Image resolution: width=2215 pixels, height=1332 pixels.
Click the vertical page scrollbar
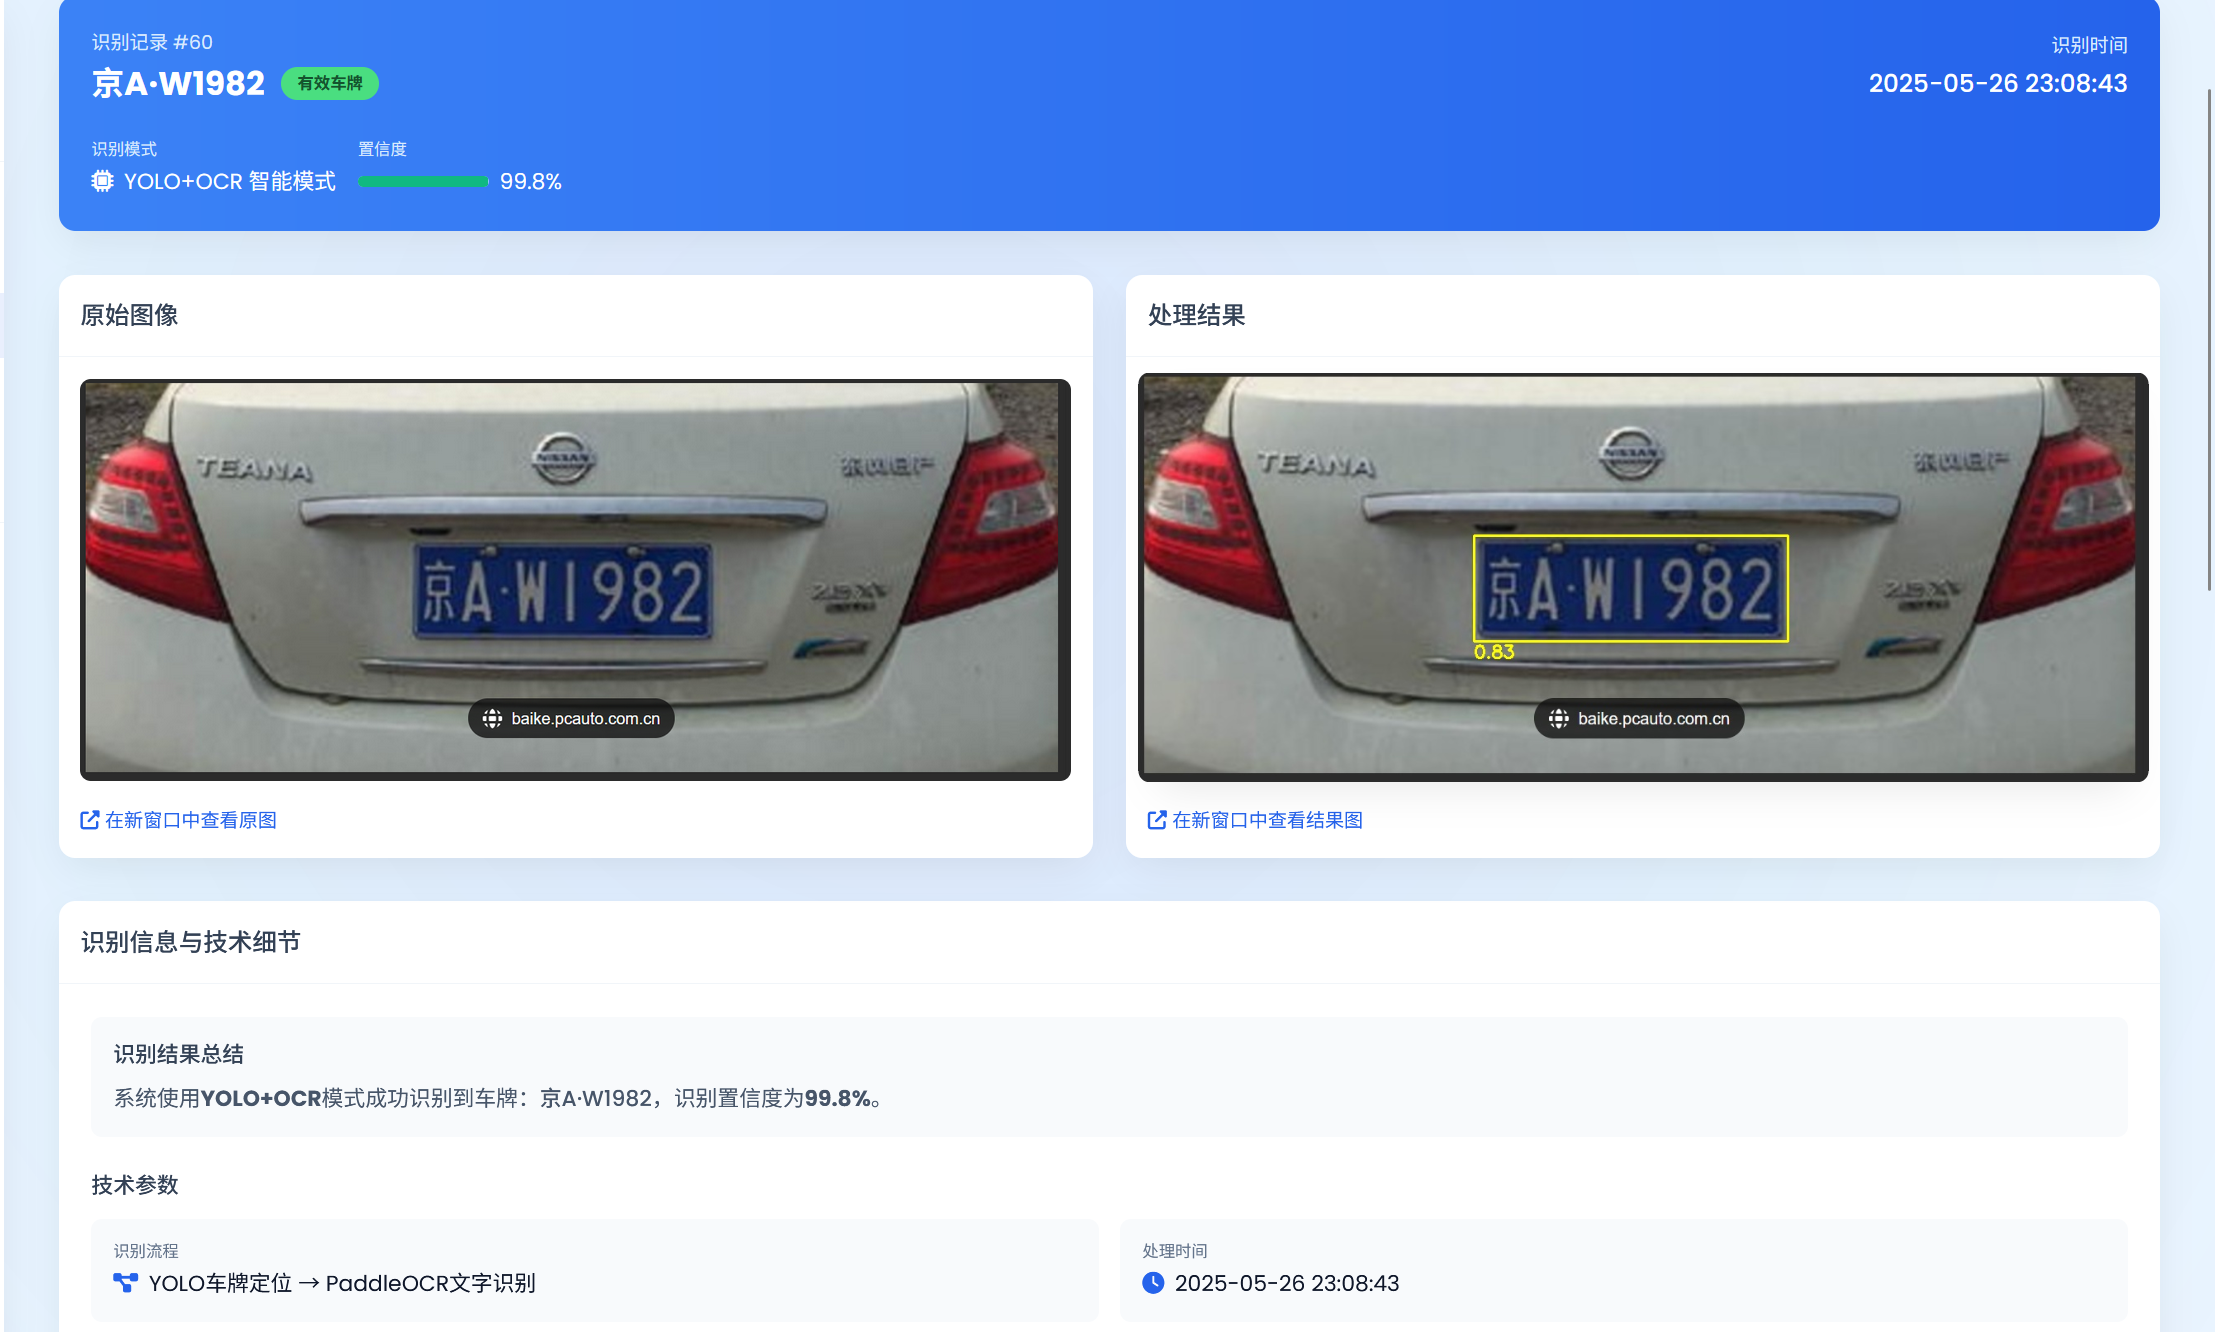[2209, 340]
